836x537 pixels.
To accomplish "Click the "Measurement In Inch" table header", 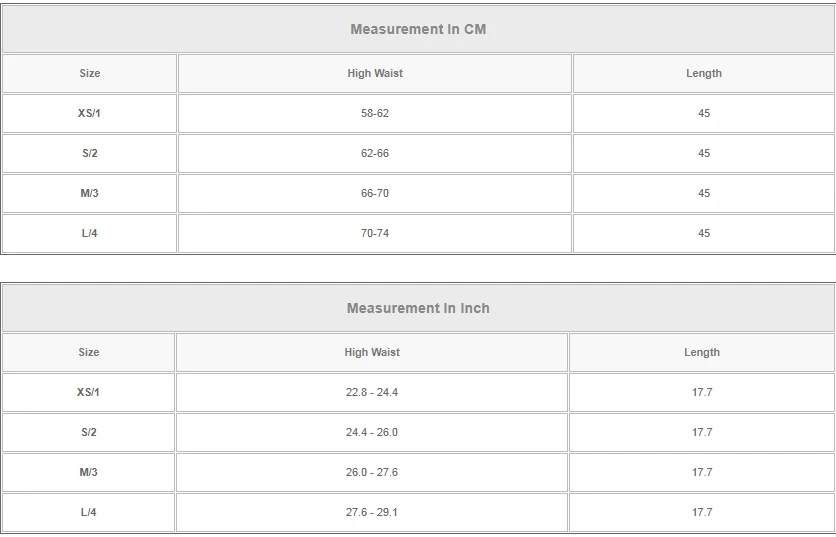I will (418, 308).
